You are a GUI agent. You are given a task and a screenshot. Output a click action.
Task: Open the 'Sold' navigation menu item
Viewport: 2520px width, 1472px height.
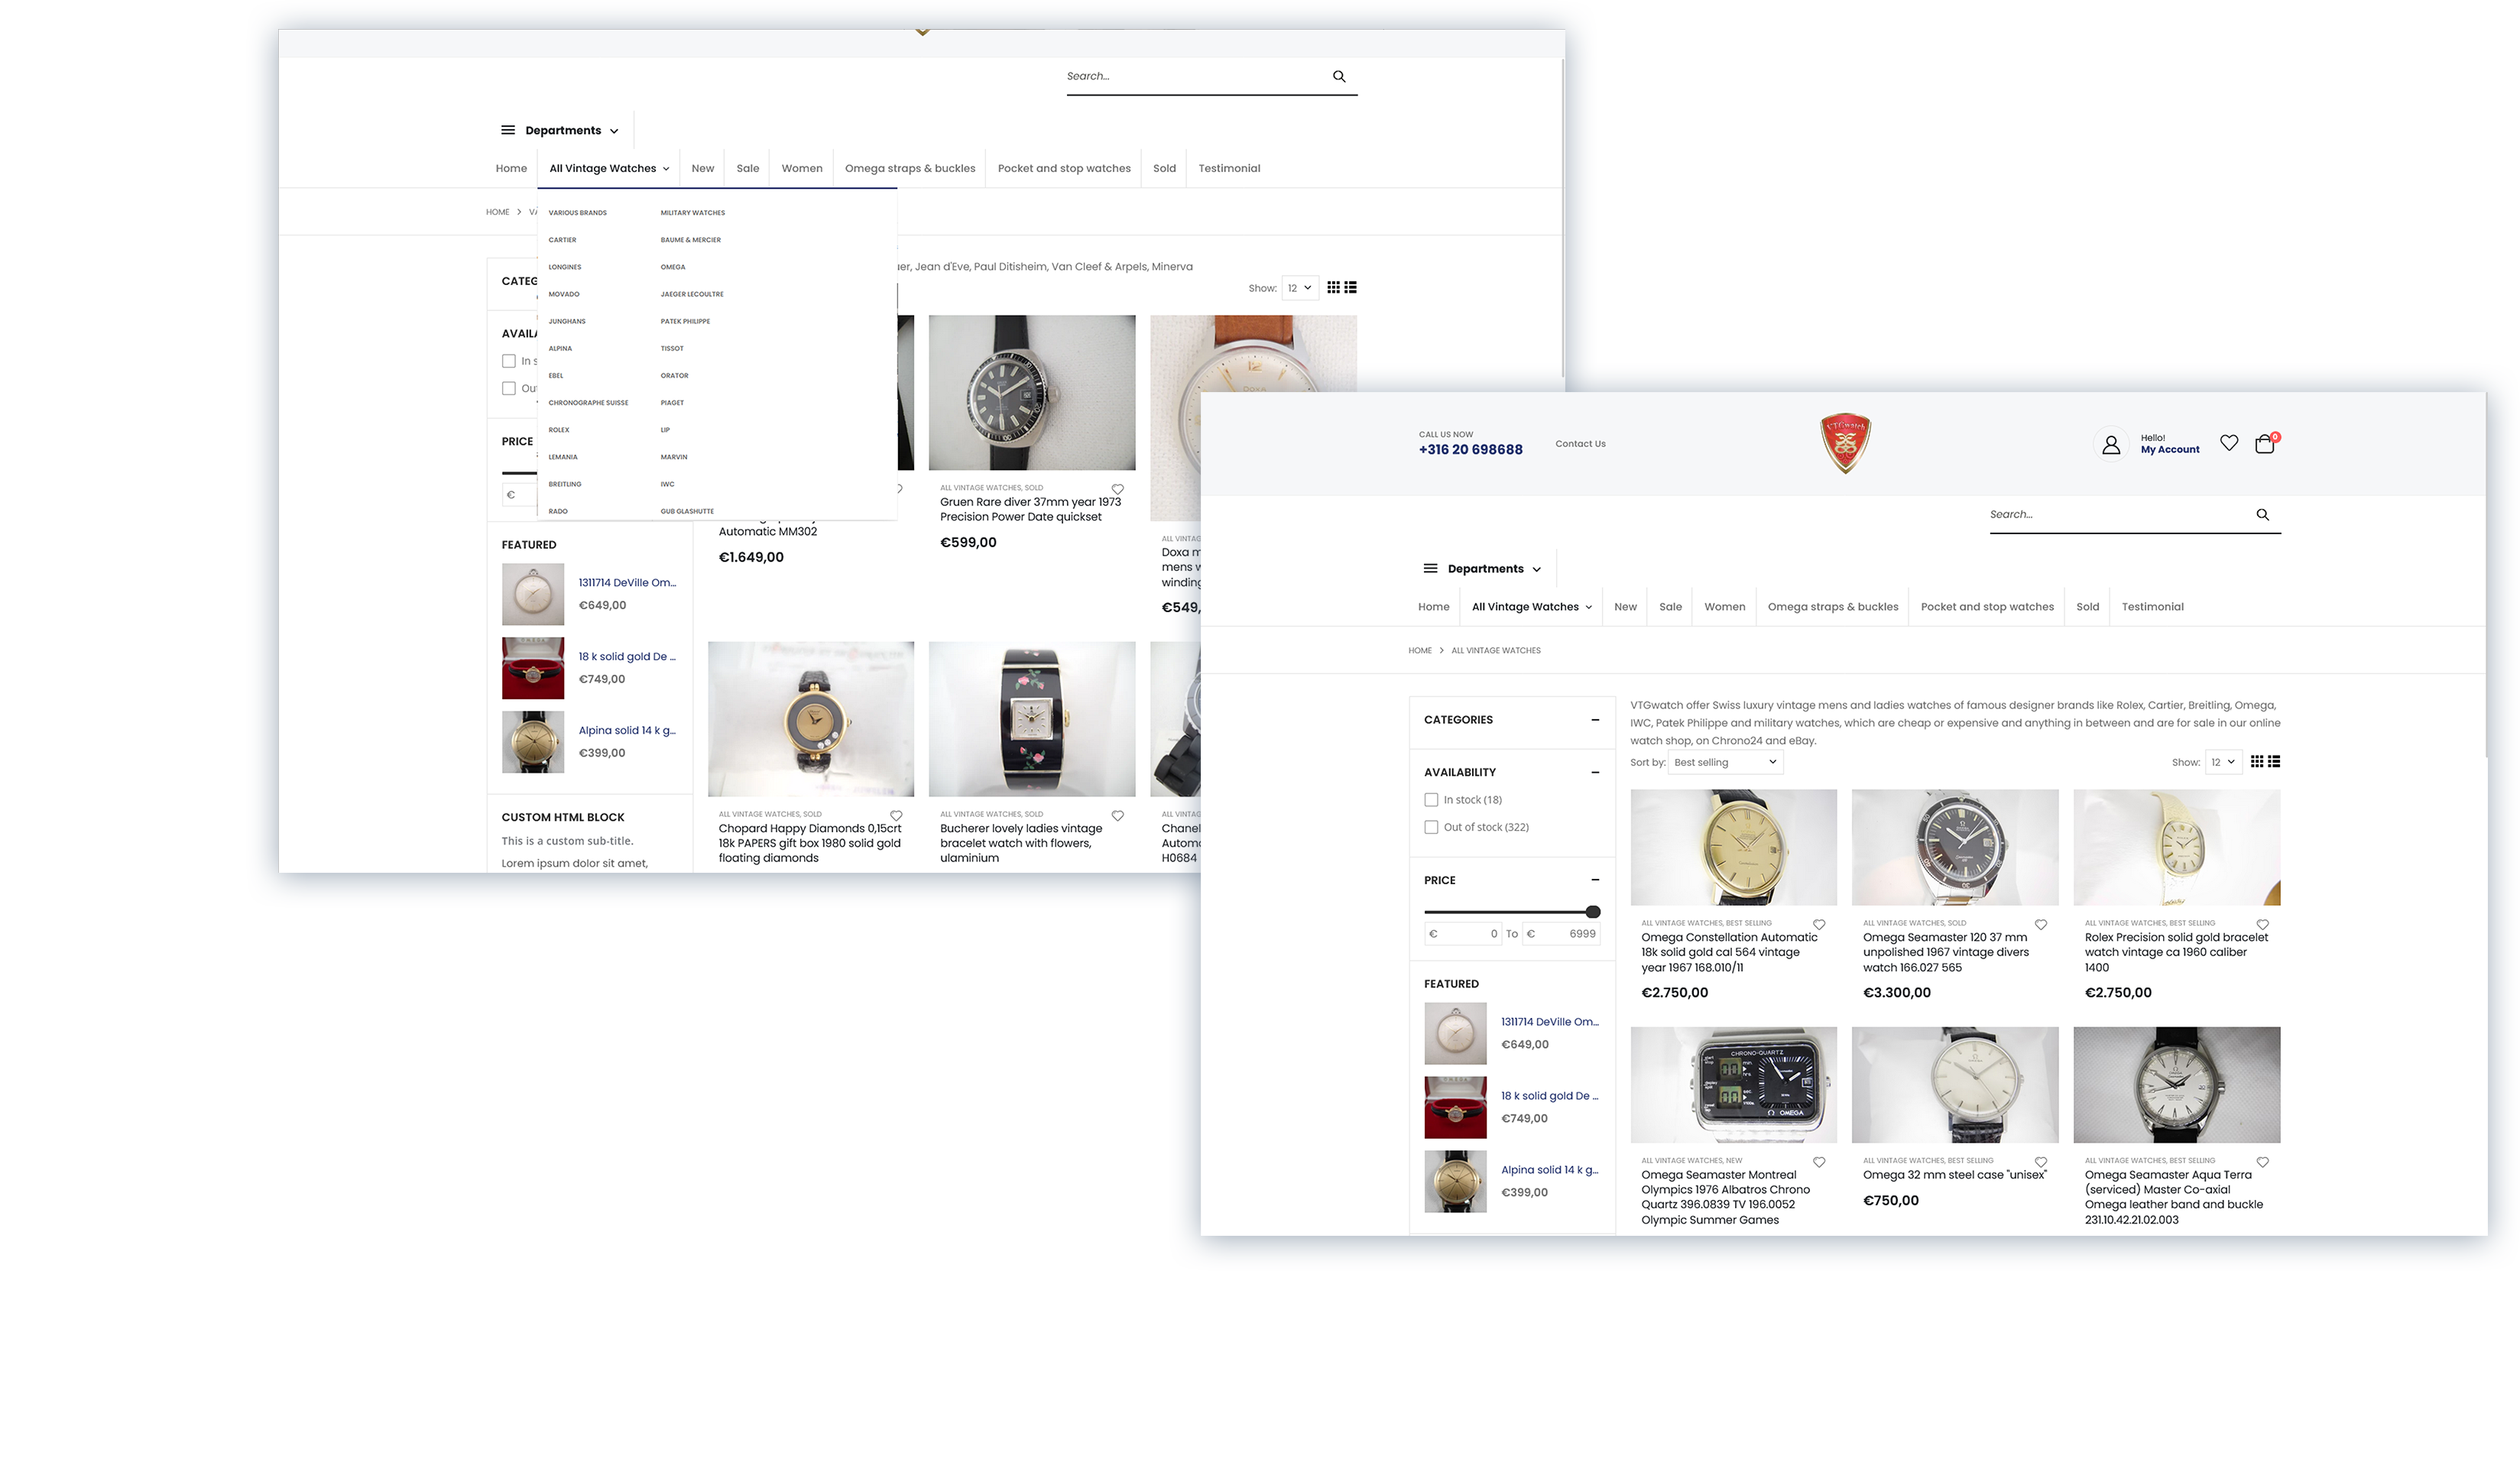[x=2087, y=606]
